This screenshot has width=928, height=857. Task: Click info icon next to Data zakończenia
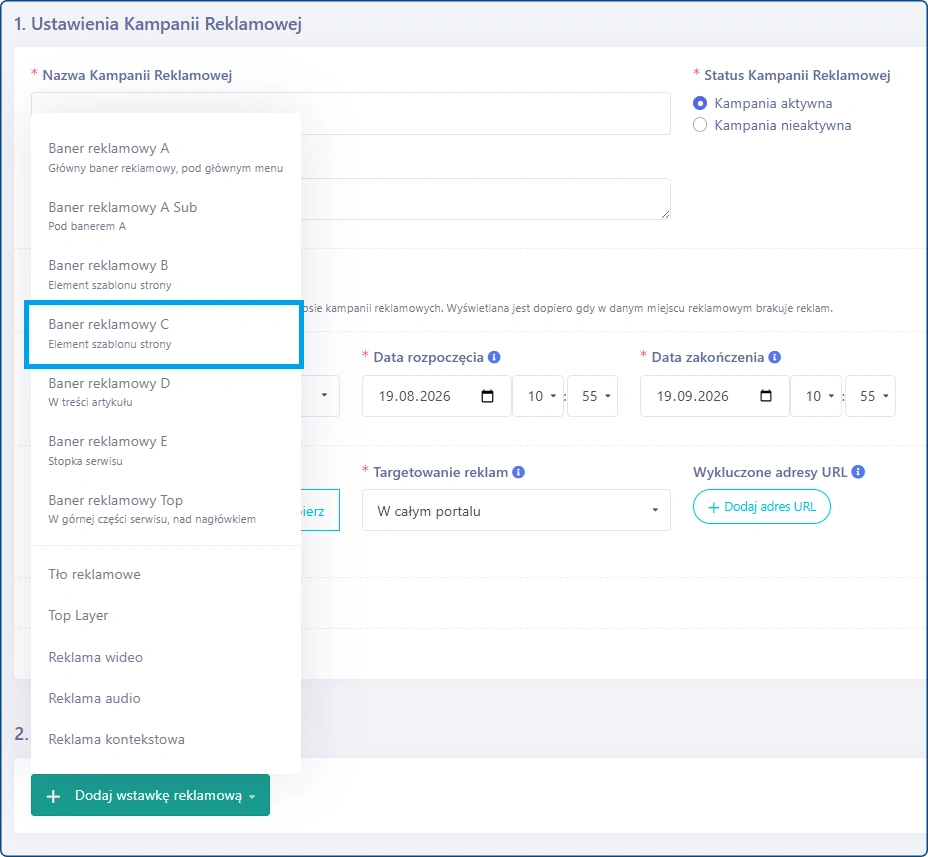[774, 357]
